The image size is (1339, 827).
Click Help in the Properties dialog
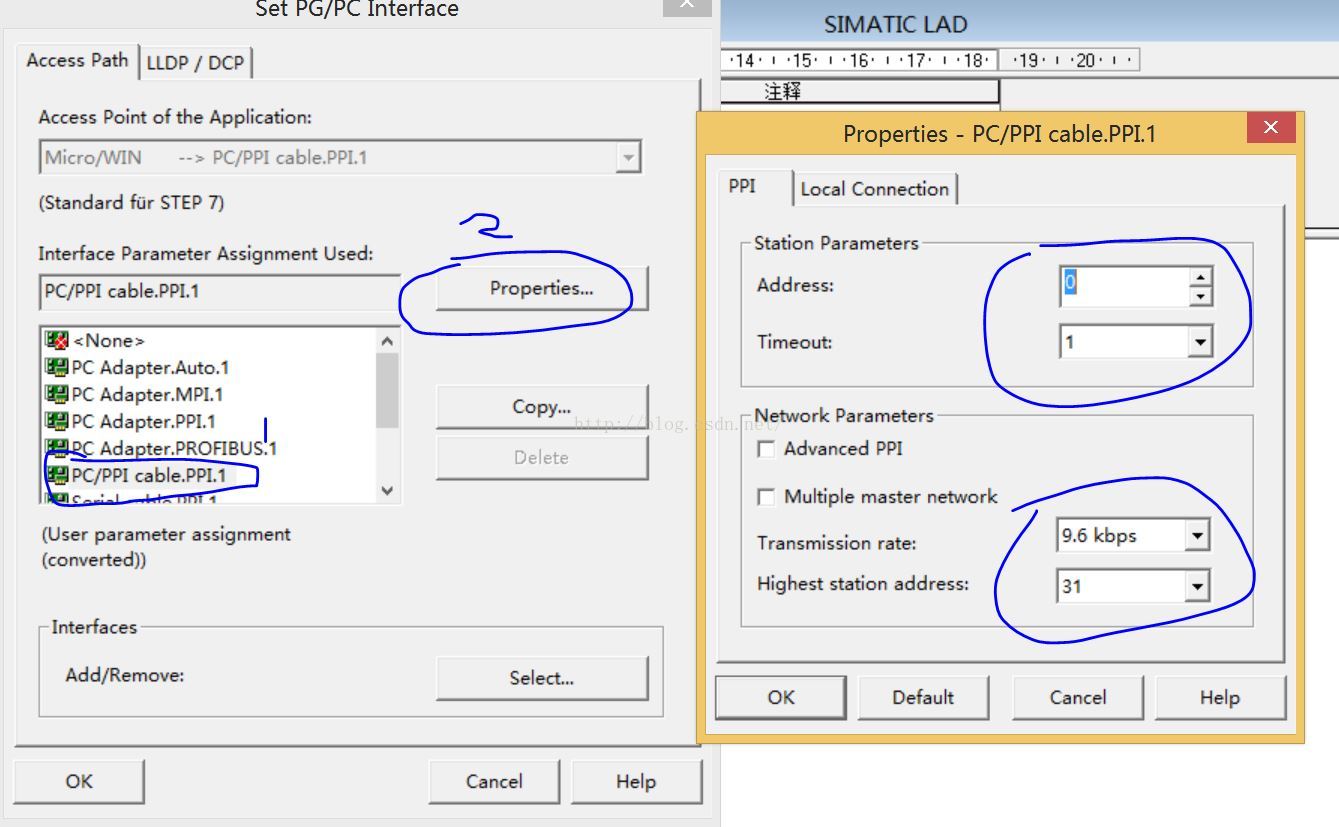(x=1220, y=697)
